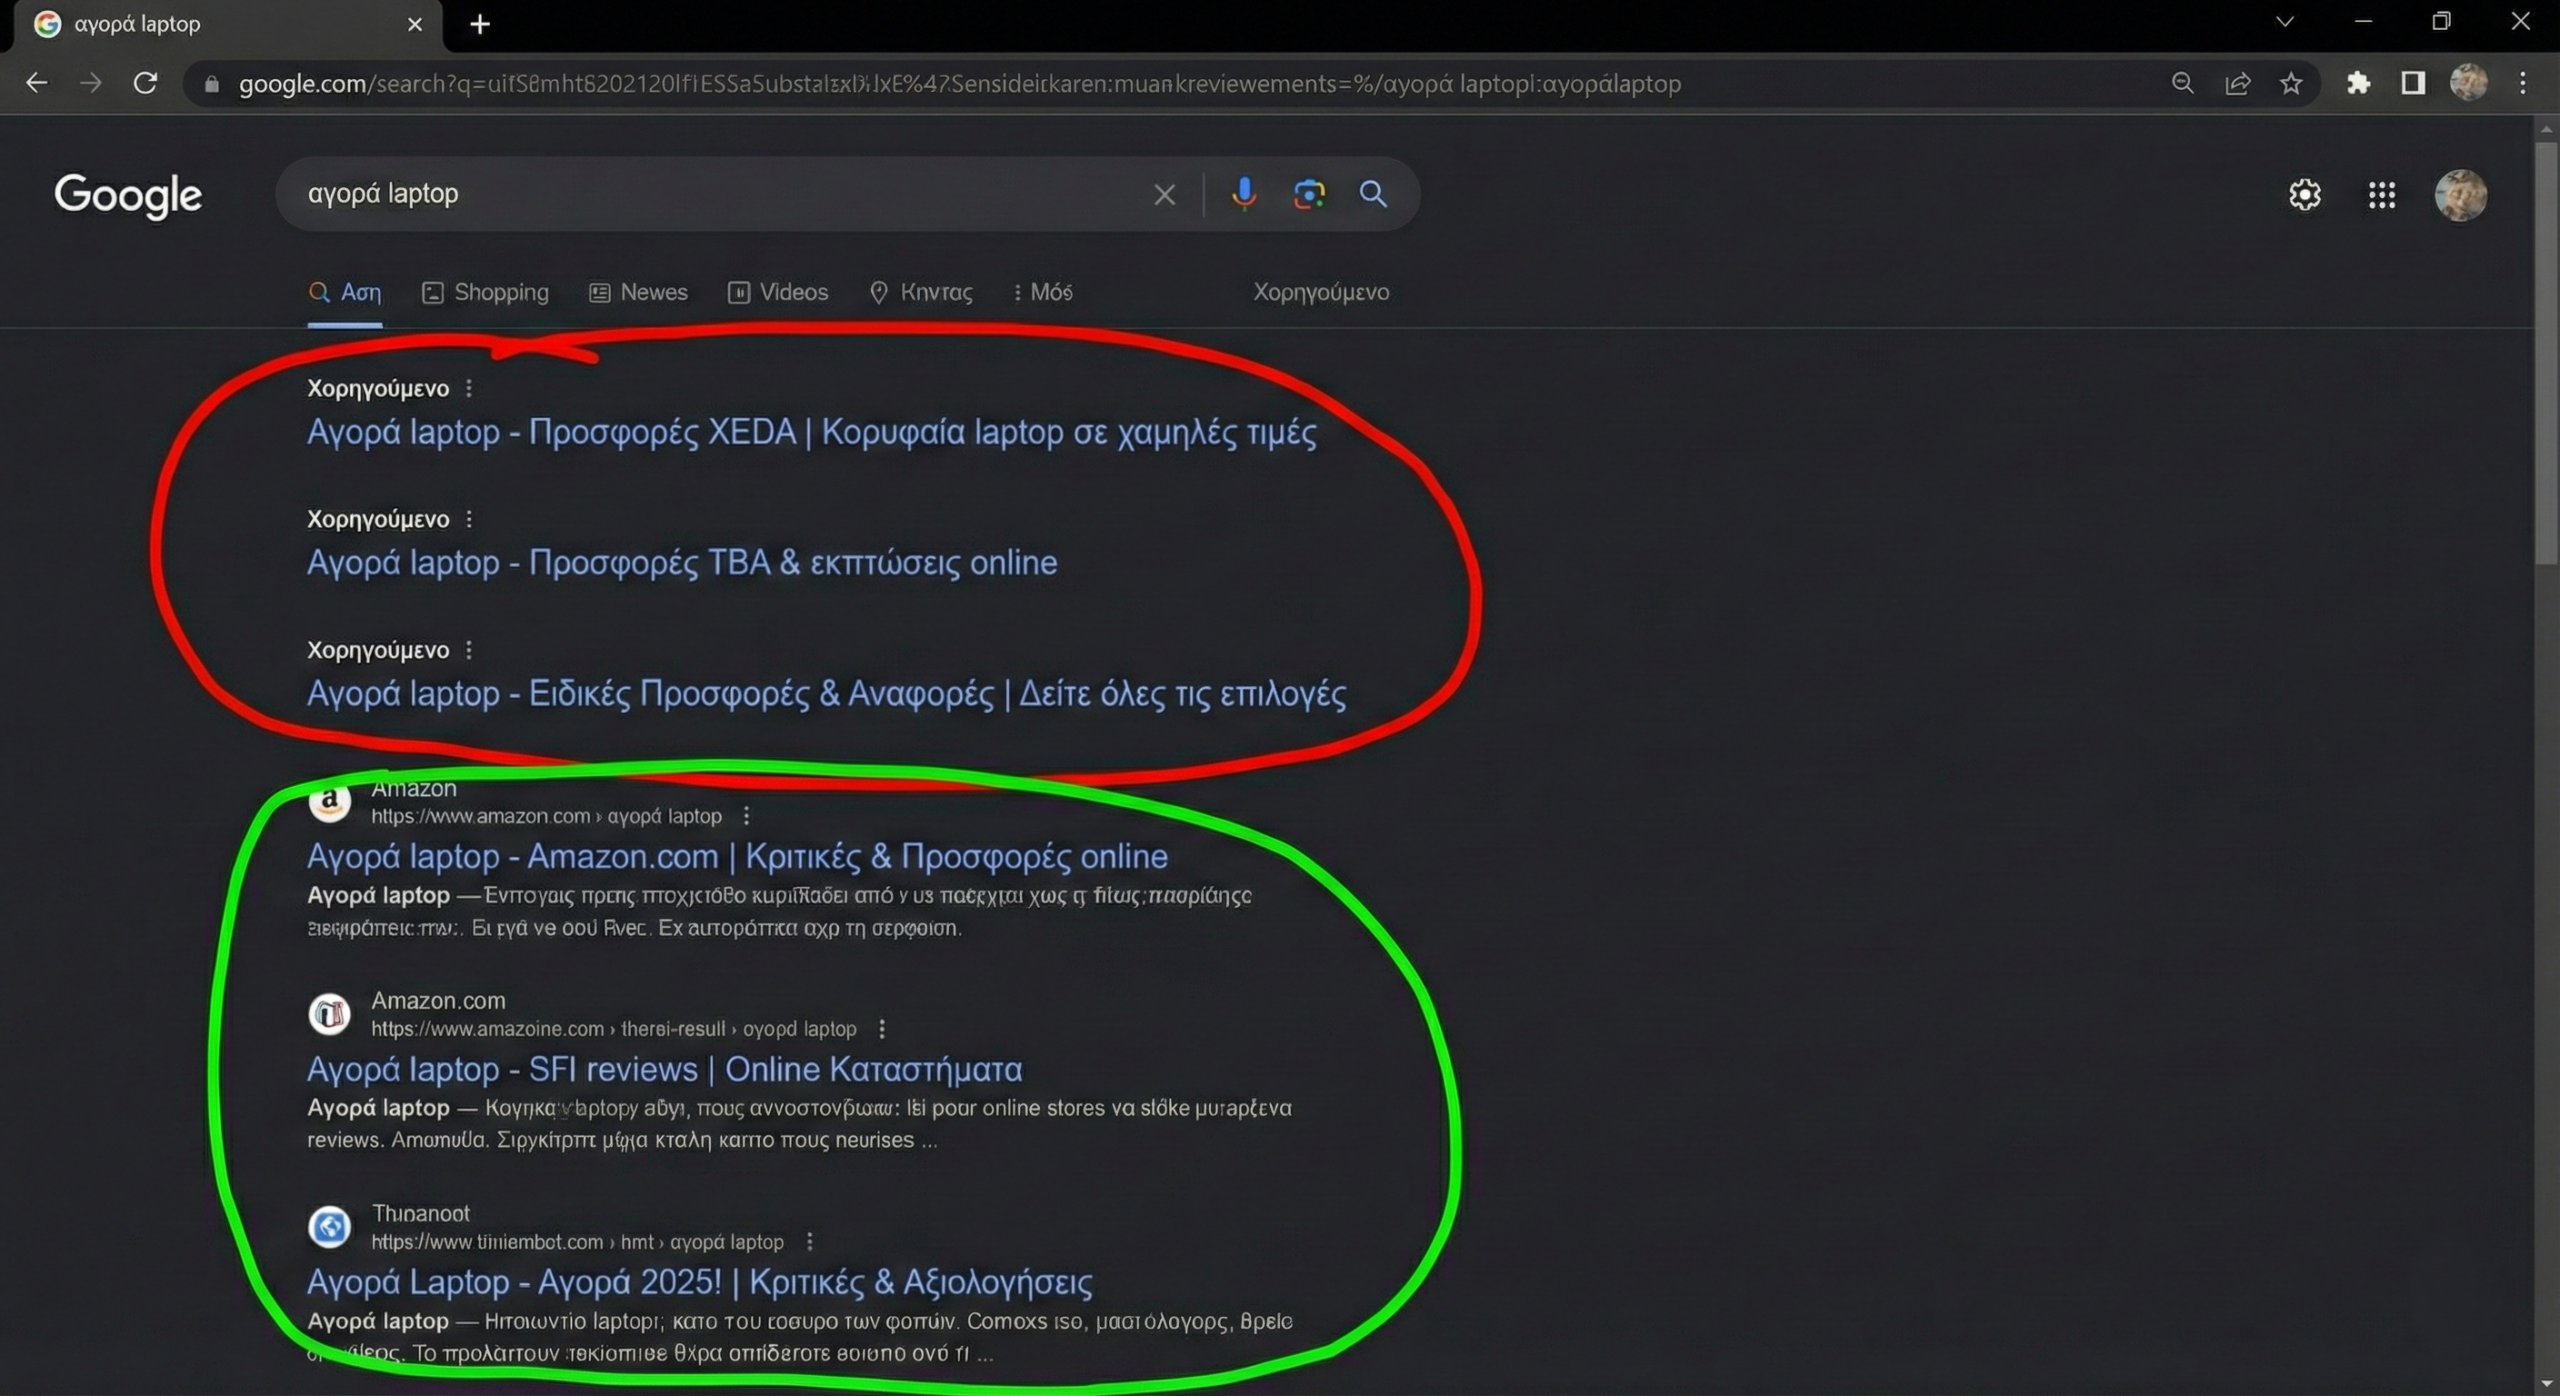Reload the page
Viewport: 2560px width, 1396px height.
(145, 83)
